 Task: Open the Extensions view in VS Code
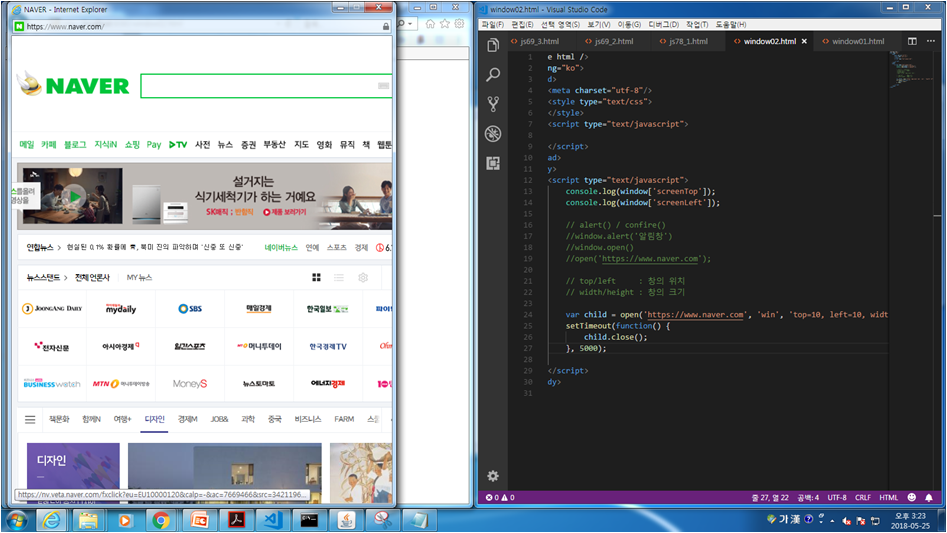493,163
